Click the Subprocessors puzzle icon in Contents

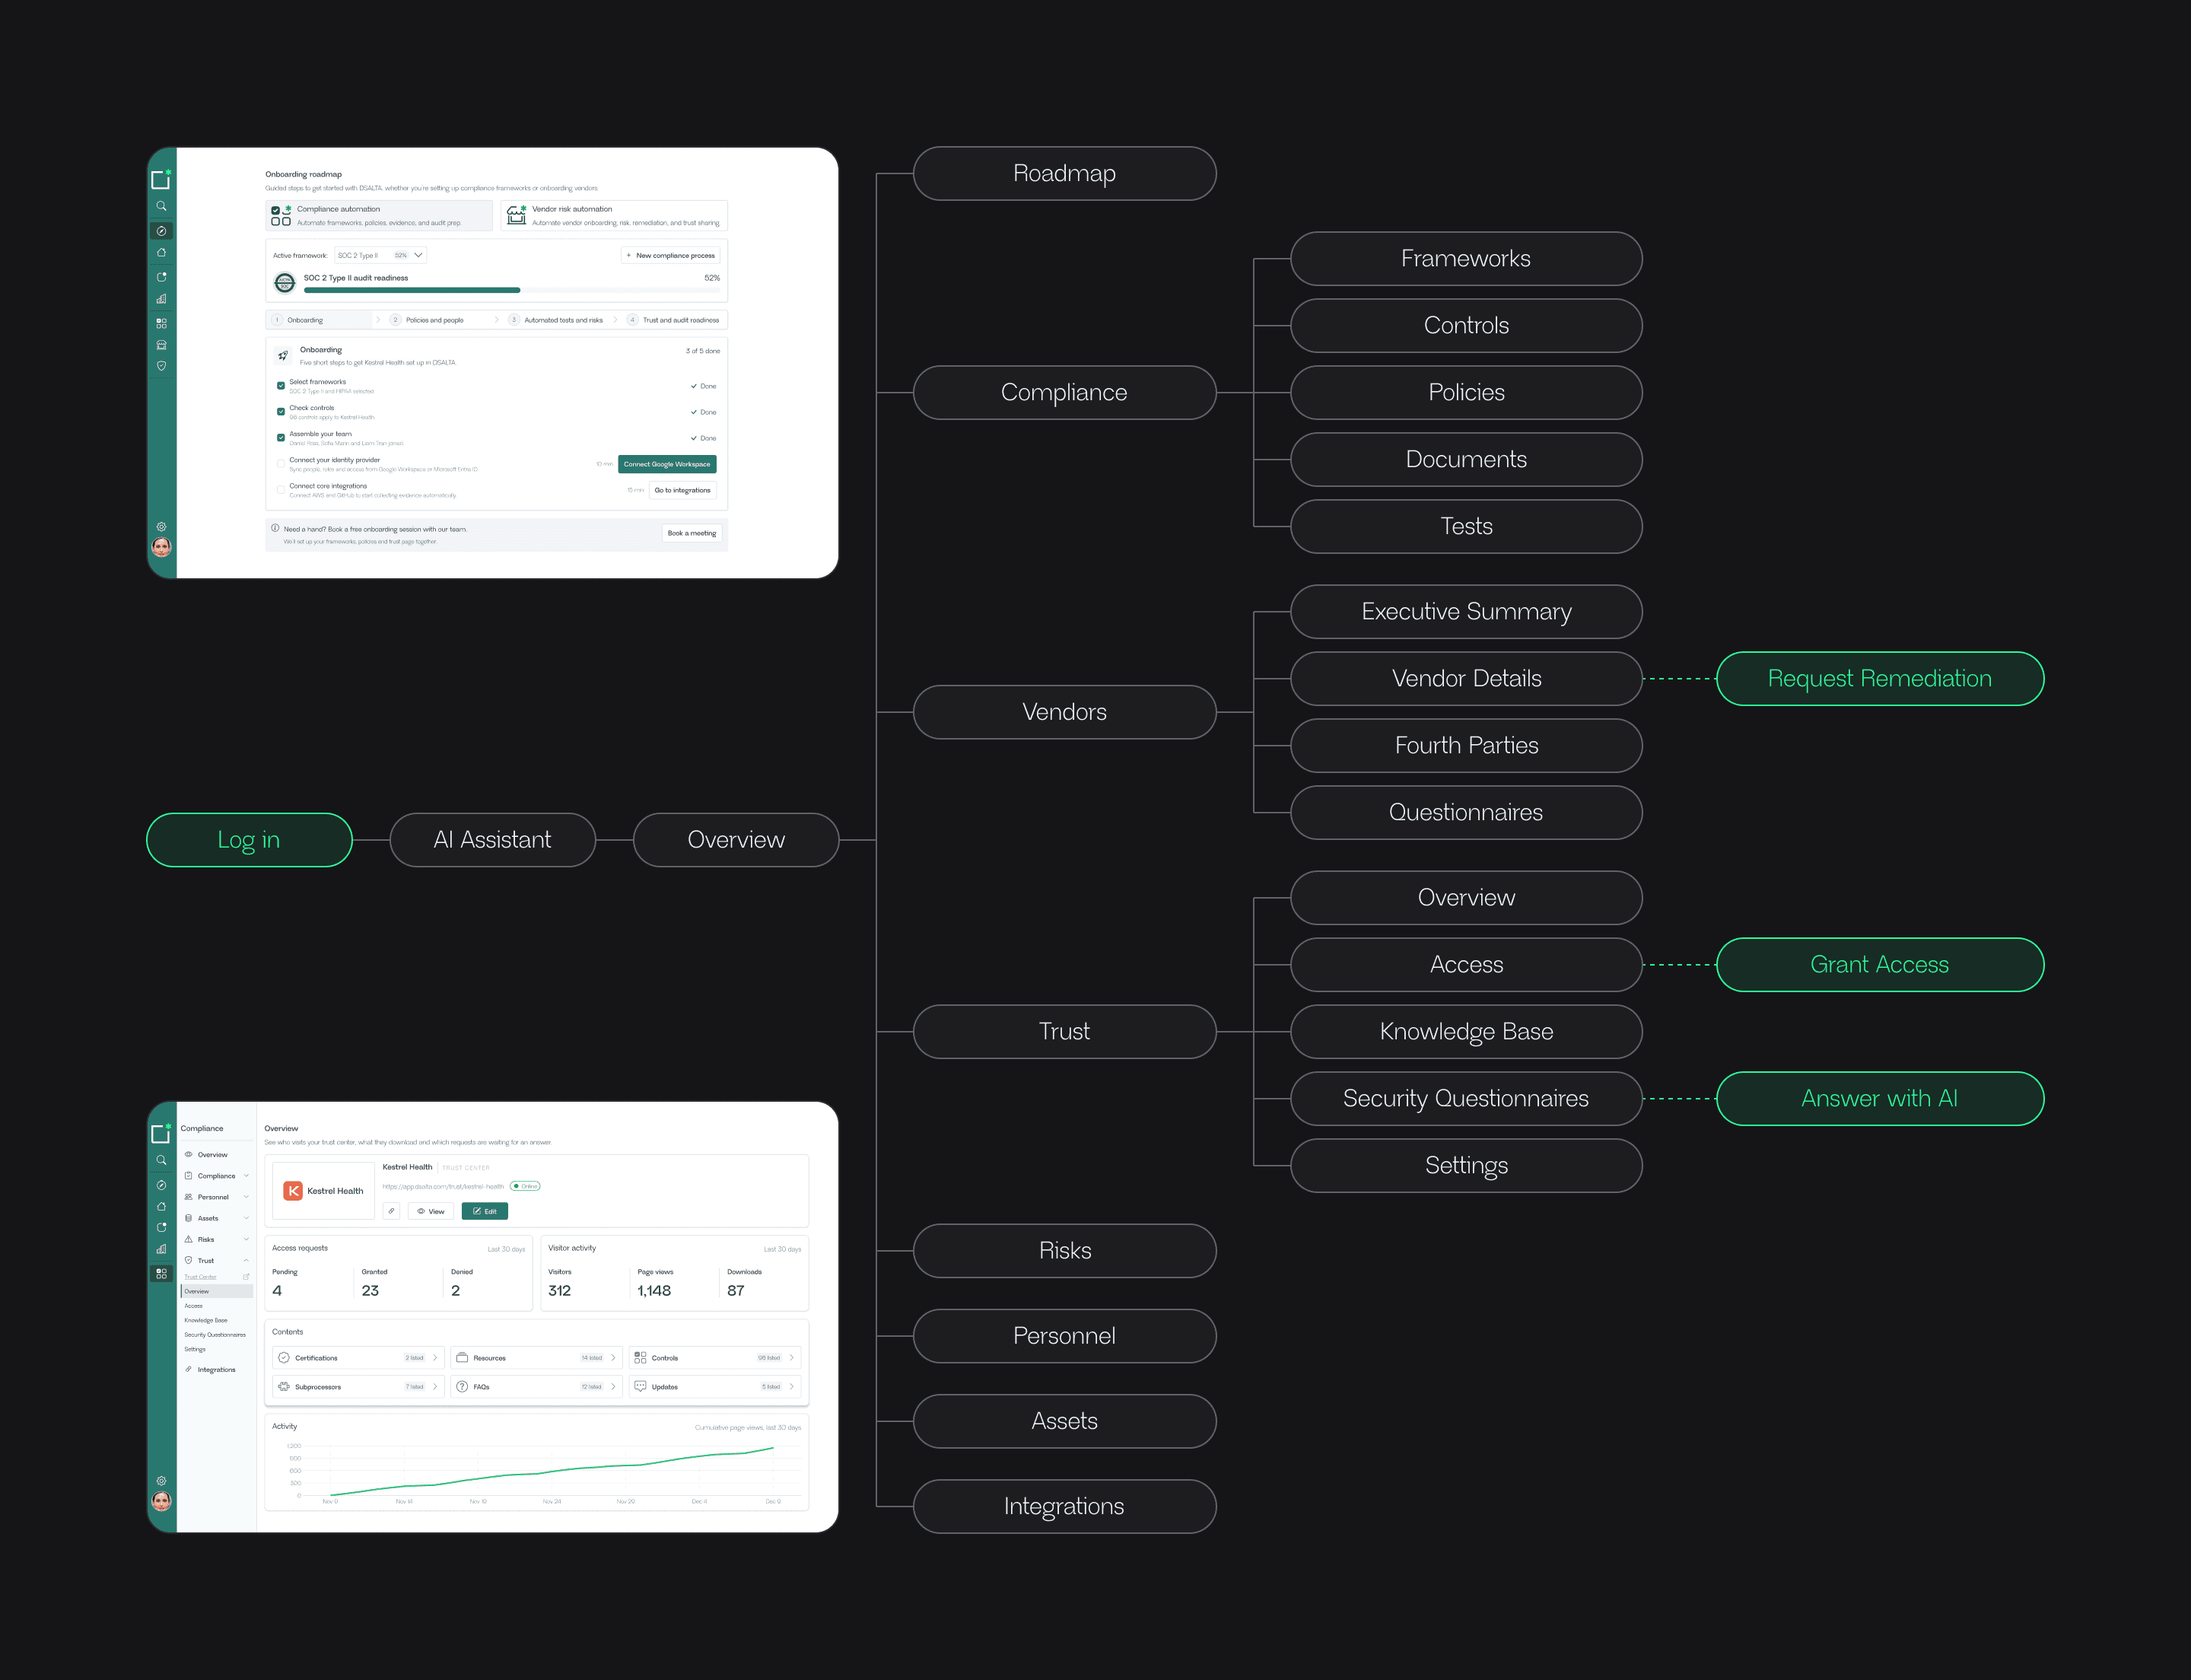coord(284,1387)
